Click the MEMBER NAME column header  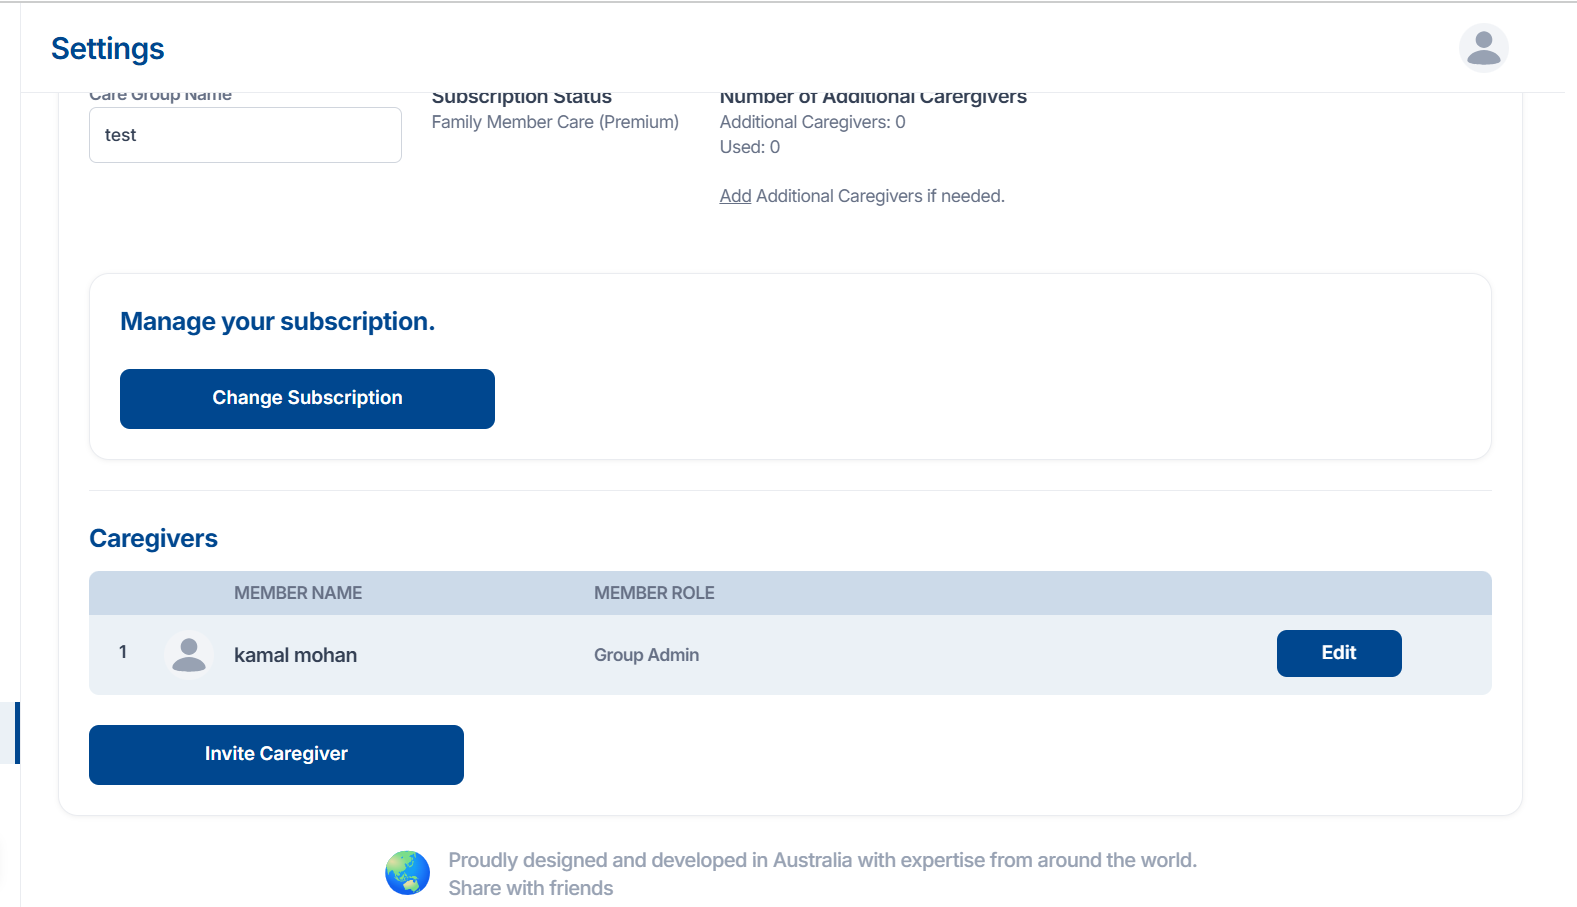[x=298, y=593]
